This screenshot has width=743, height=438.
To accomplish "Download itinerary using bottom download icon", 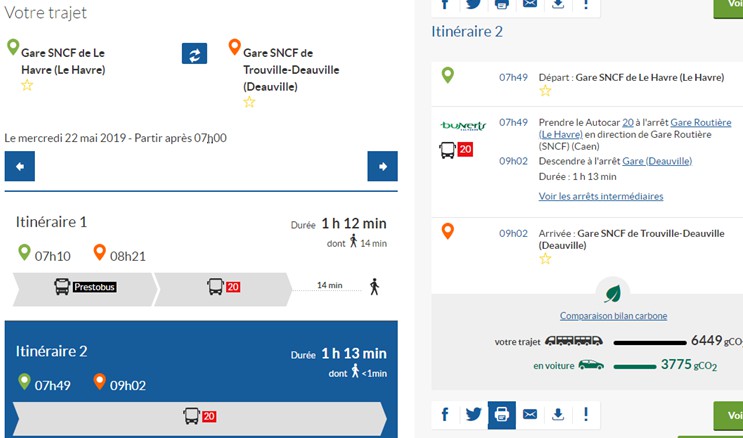I will click(x=558, y=414).
